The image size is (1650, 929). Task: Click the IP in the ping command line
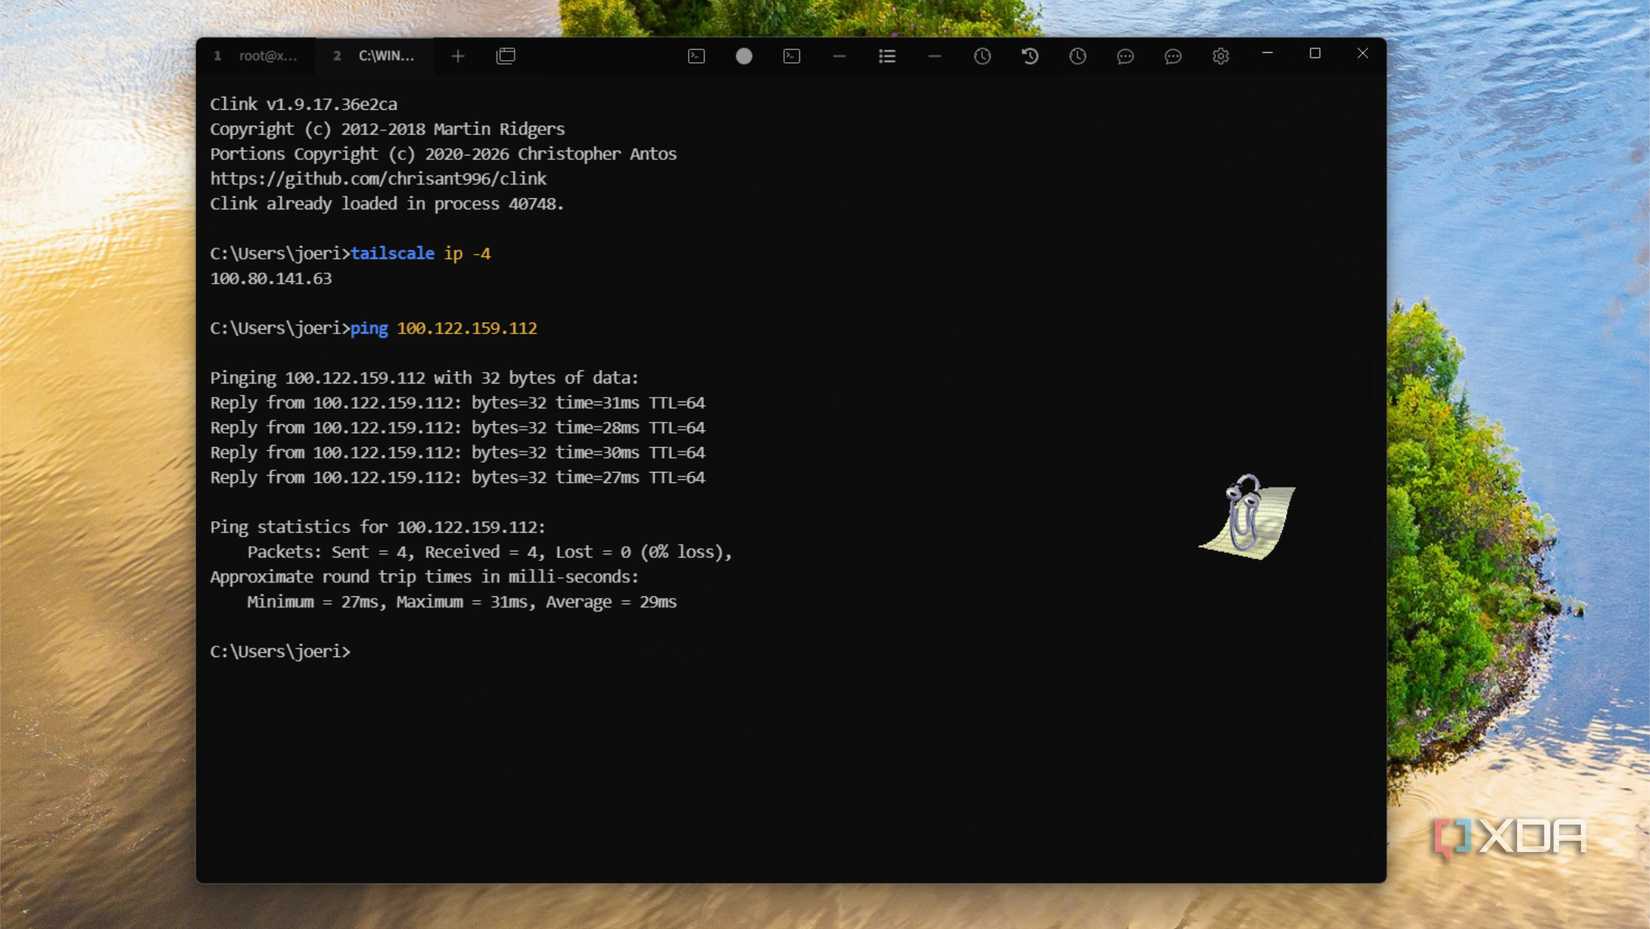(467, 328)
